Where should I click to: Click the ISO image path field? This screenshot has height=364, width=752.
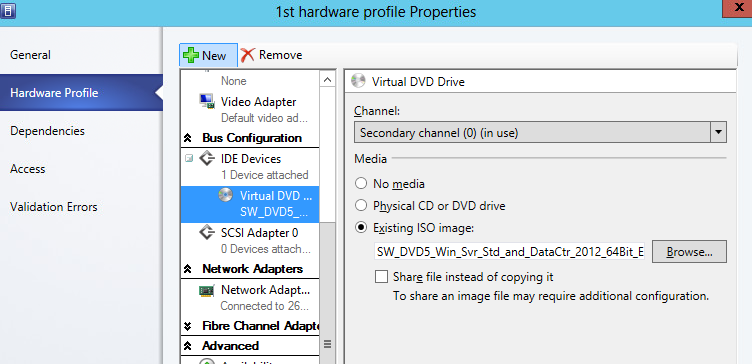509,252
